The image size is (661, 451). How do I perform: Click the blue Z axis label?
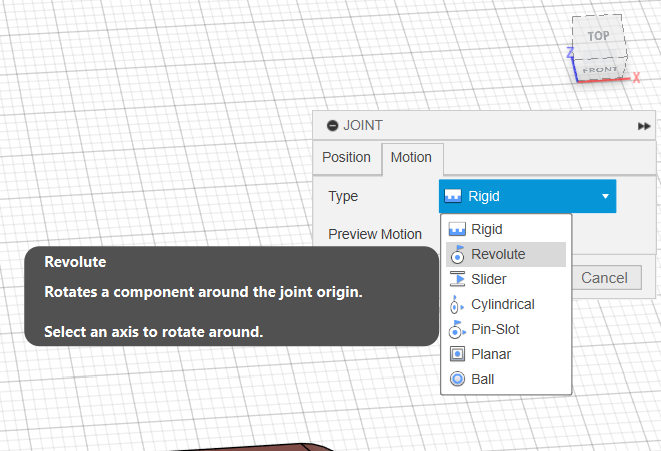(570, 53)
